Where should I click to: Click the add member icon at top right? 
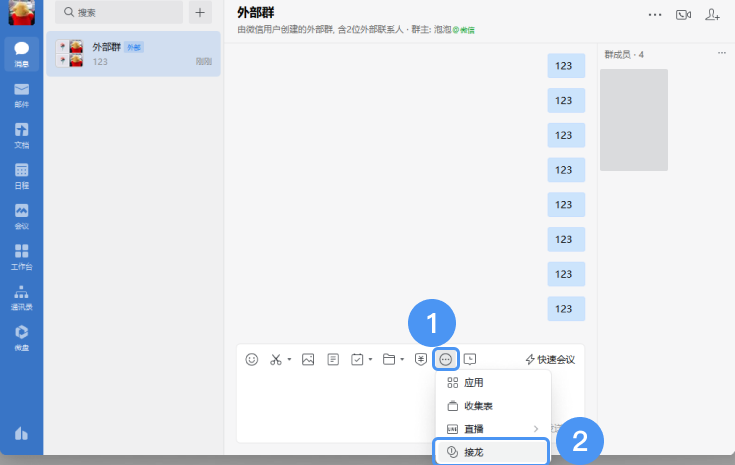[x=712, y=14]
